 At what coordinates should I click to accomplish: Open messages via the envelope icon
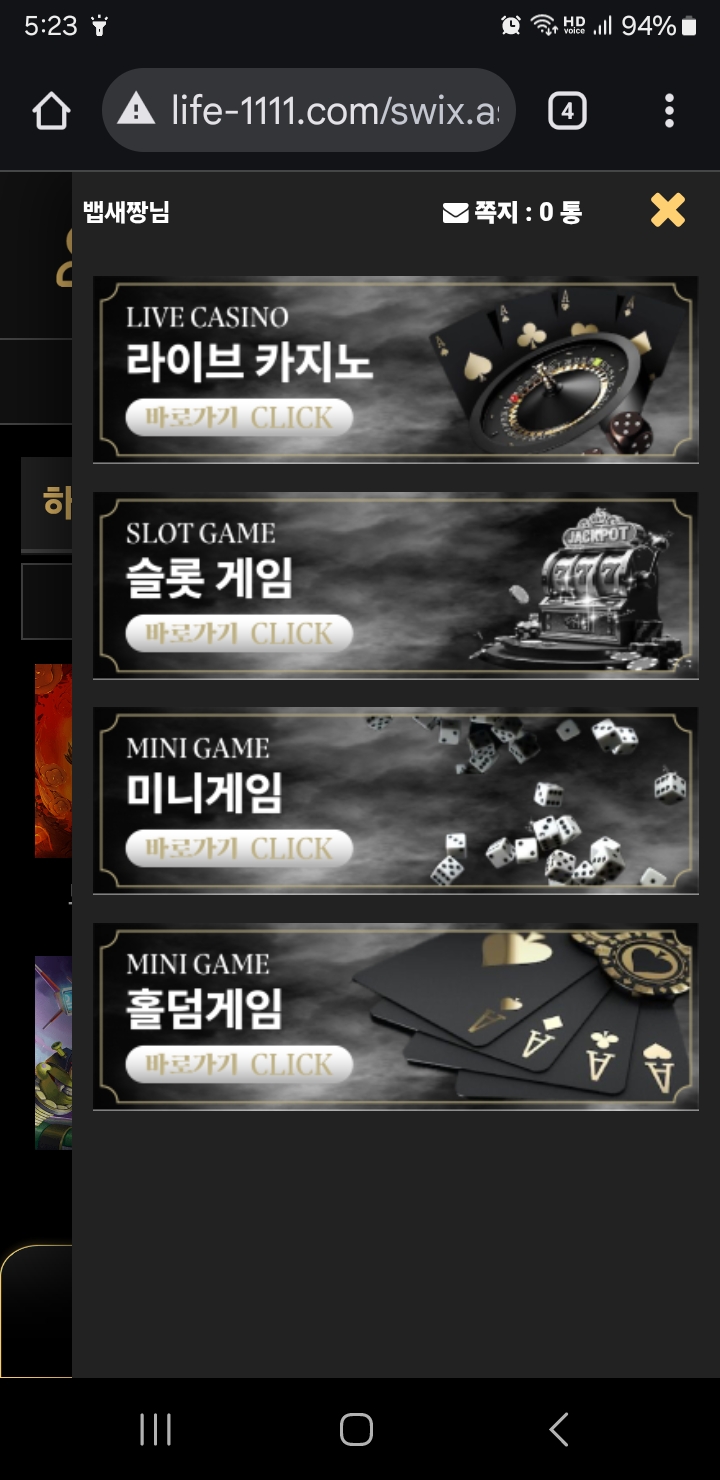click(x=455, y=213)
